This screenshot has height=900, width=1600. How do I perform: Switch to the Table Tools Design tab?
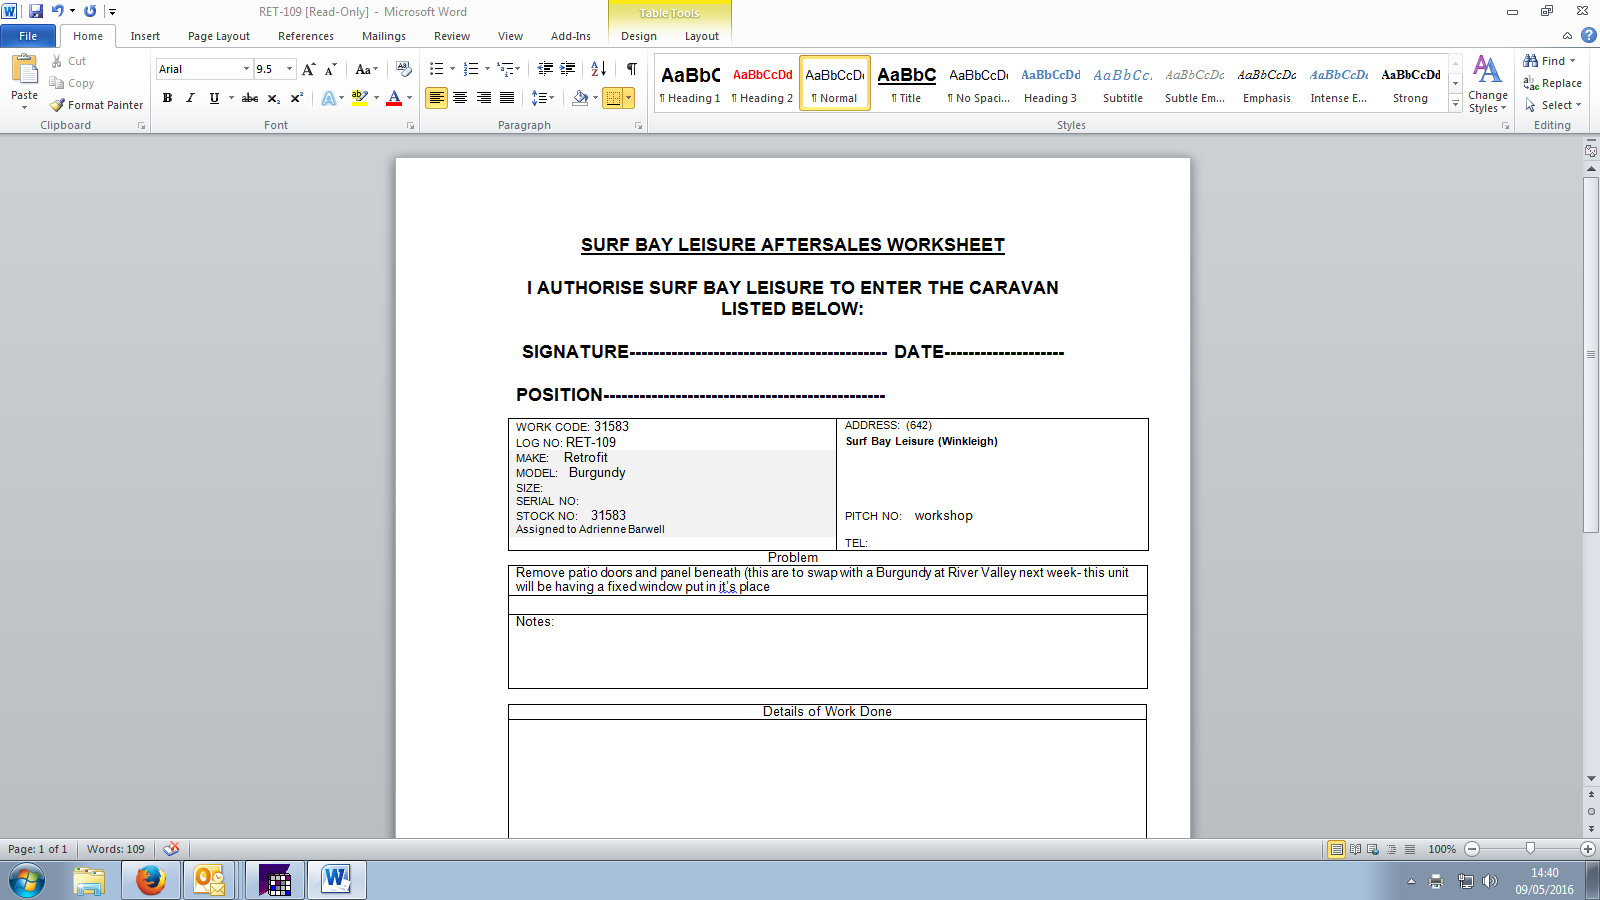pyautogui.click(x=639, y=36)
